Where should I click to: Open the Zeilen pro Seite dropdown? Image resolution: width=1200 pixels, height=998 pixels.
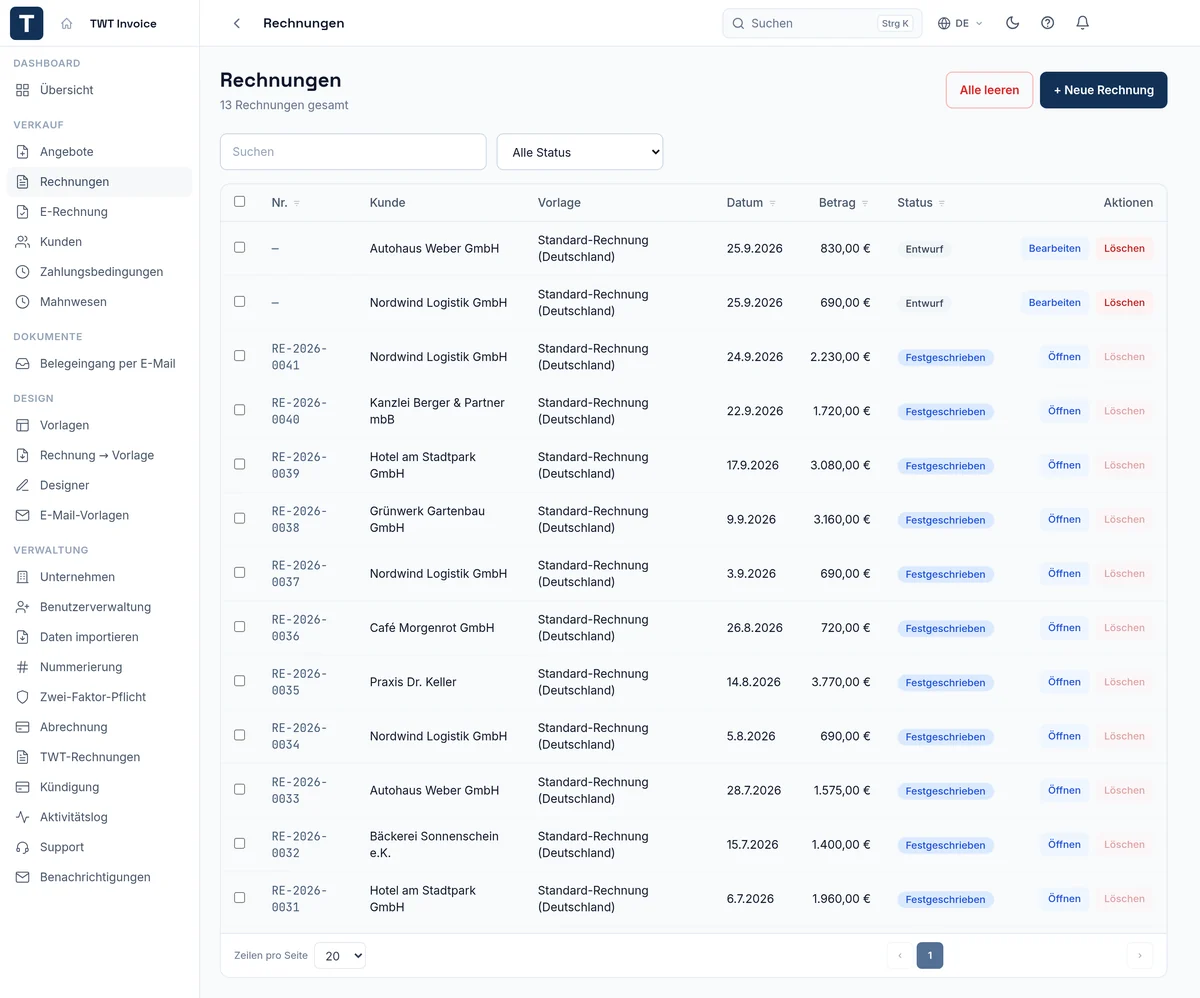pyautogui.click(x=340, y=956)
